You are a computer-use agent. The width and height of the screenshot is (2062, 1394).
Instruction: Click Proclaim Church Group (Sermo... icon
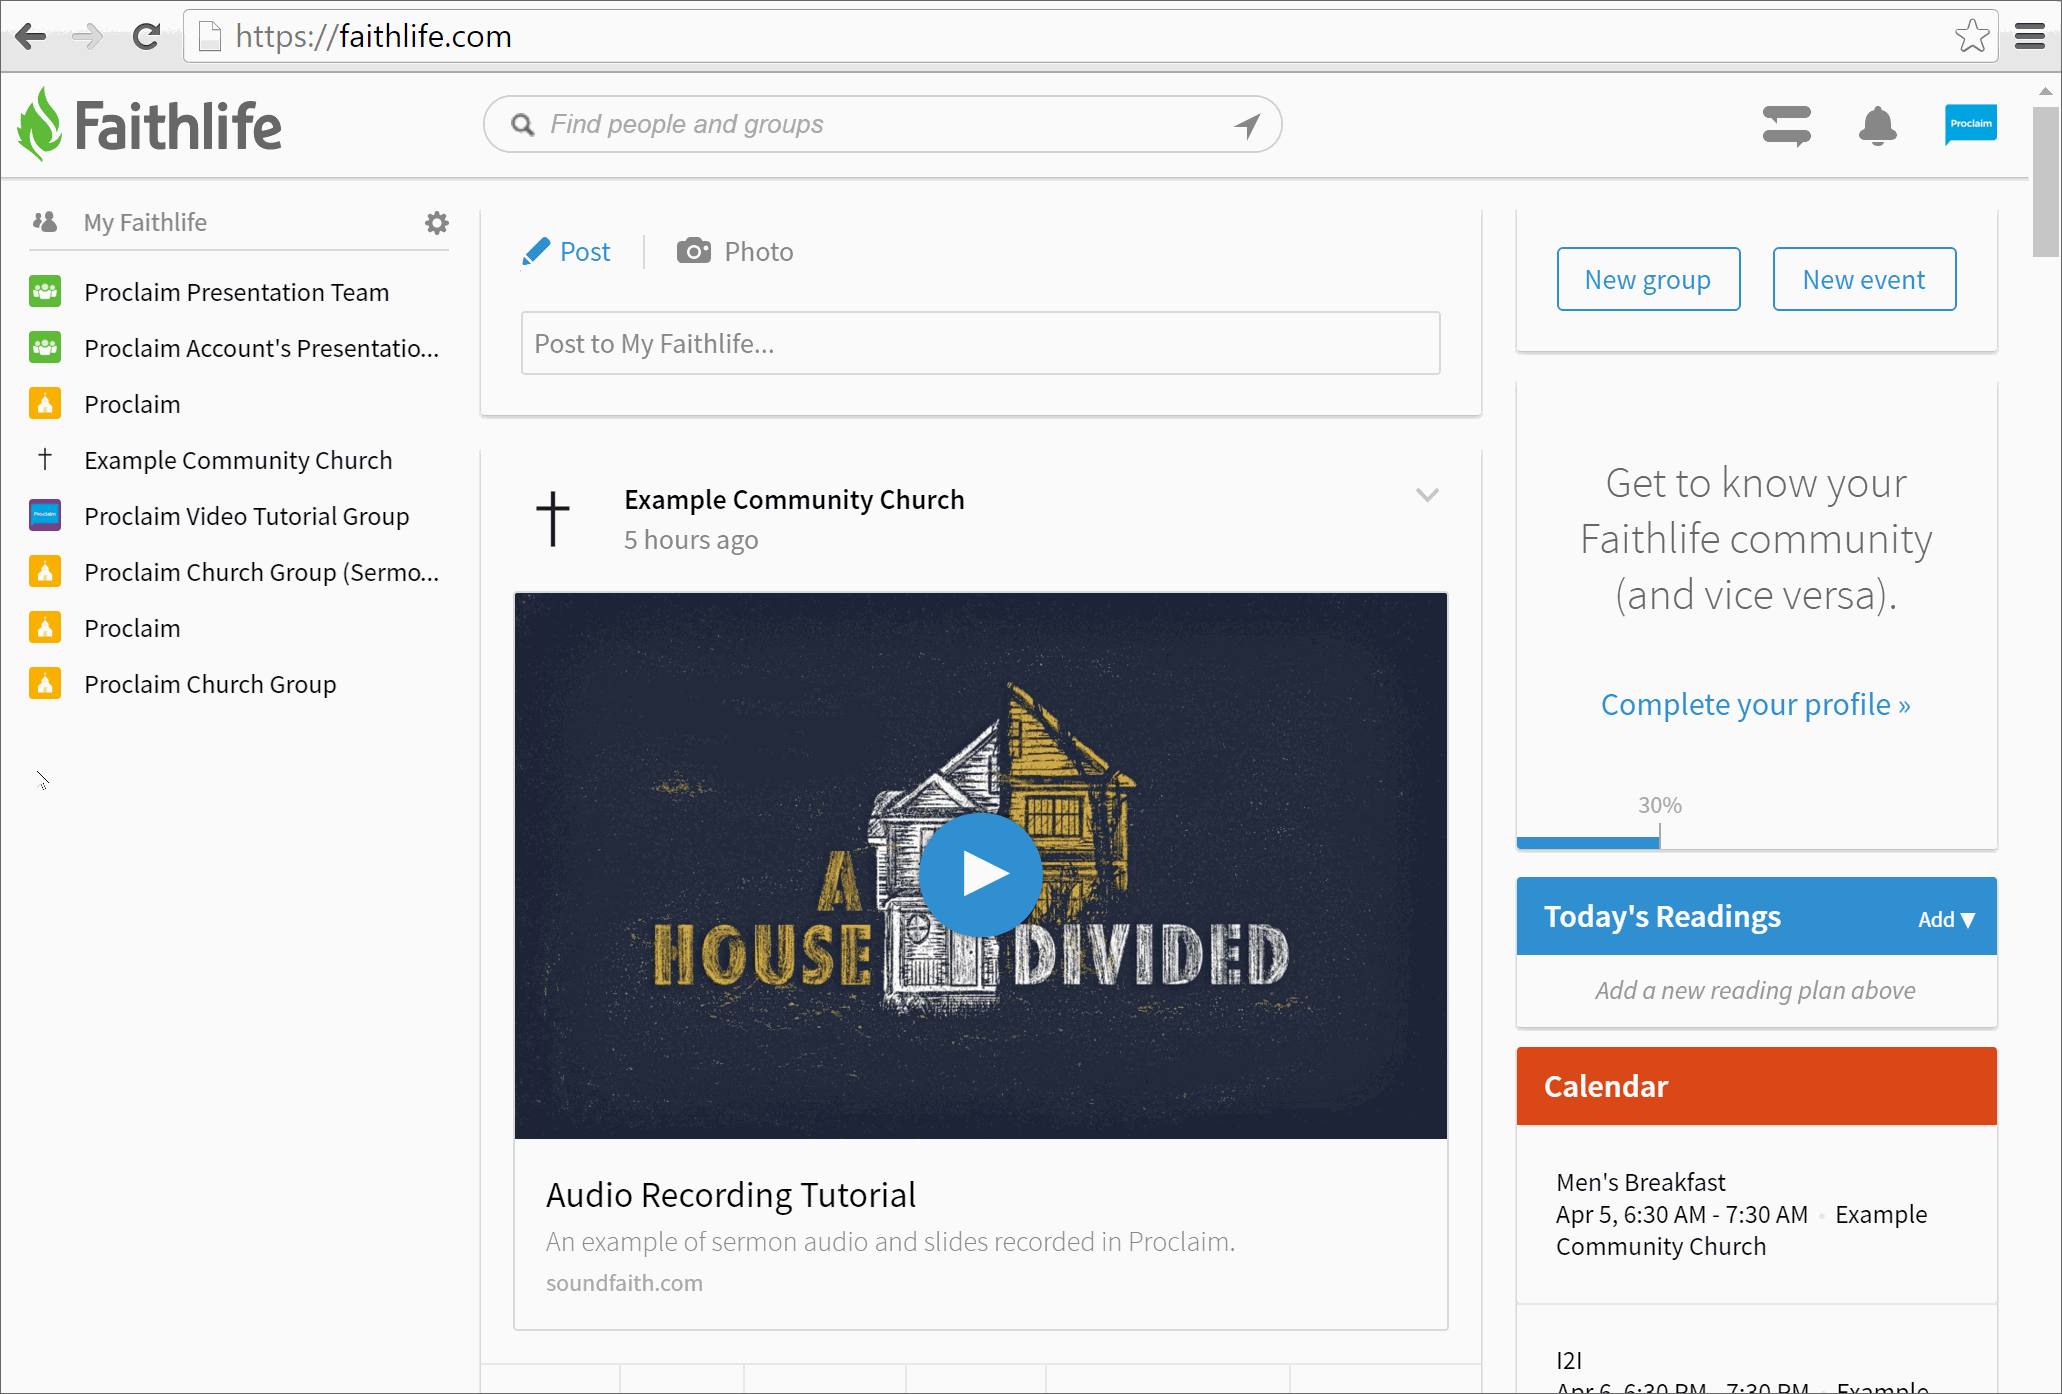(45, 572)
